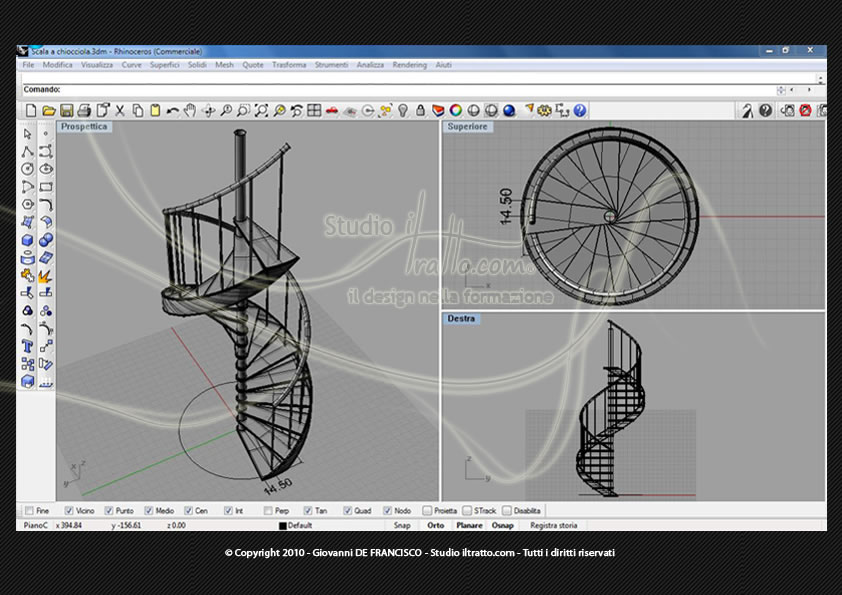The image size is (842, 595).
Task: Activate the Pan hand tool
Action: pyautogui.click(x=190, y=111)
